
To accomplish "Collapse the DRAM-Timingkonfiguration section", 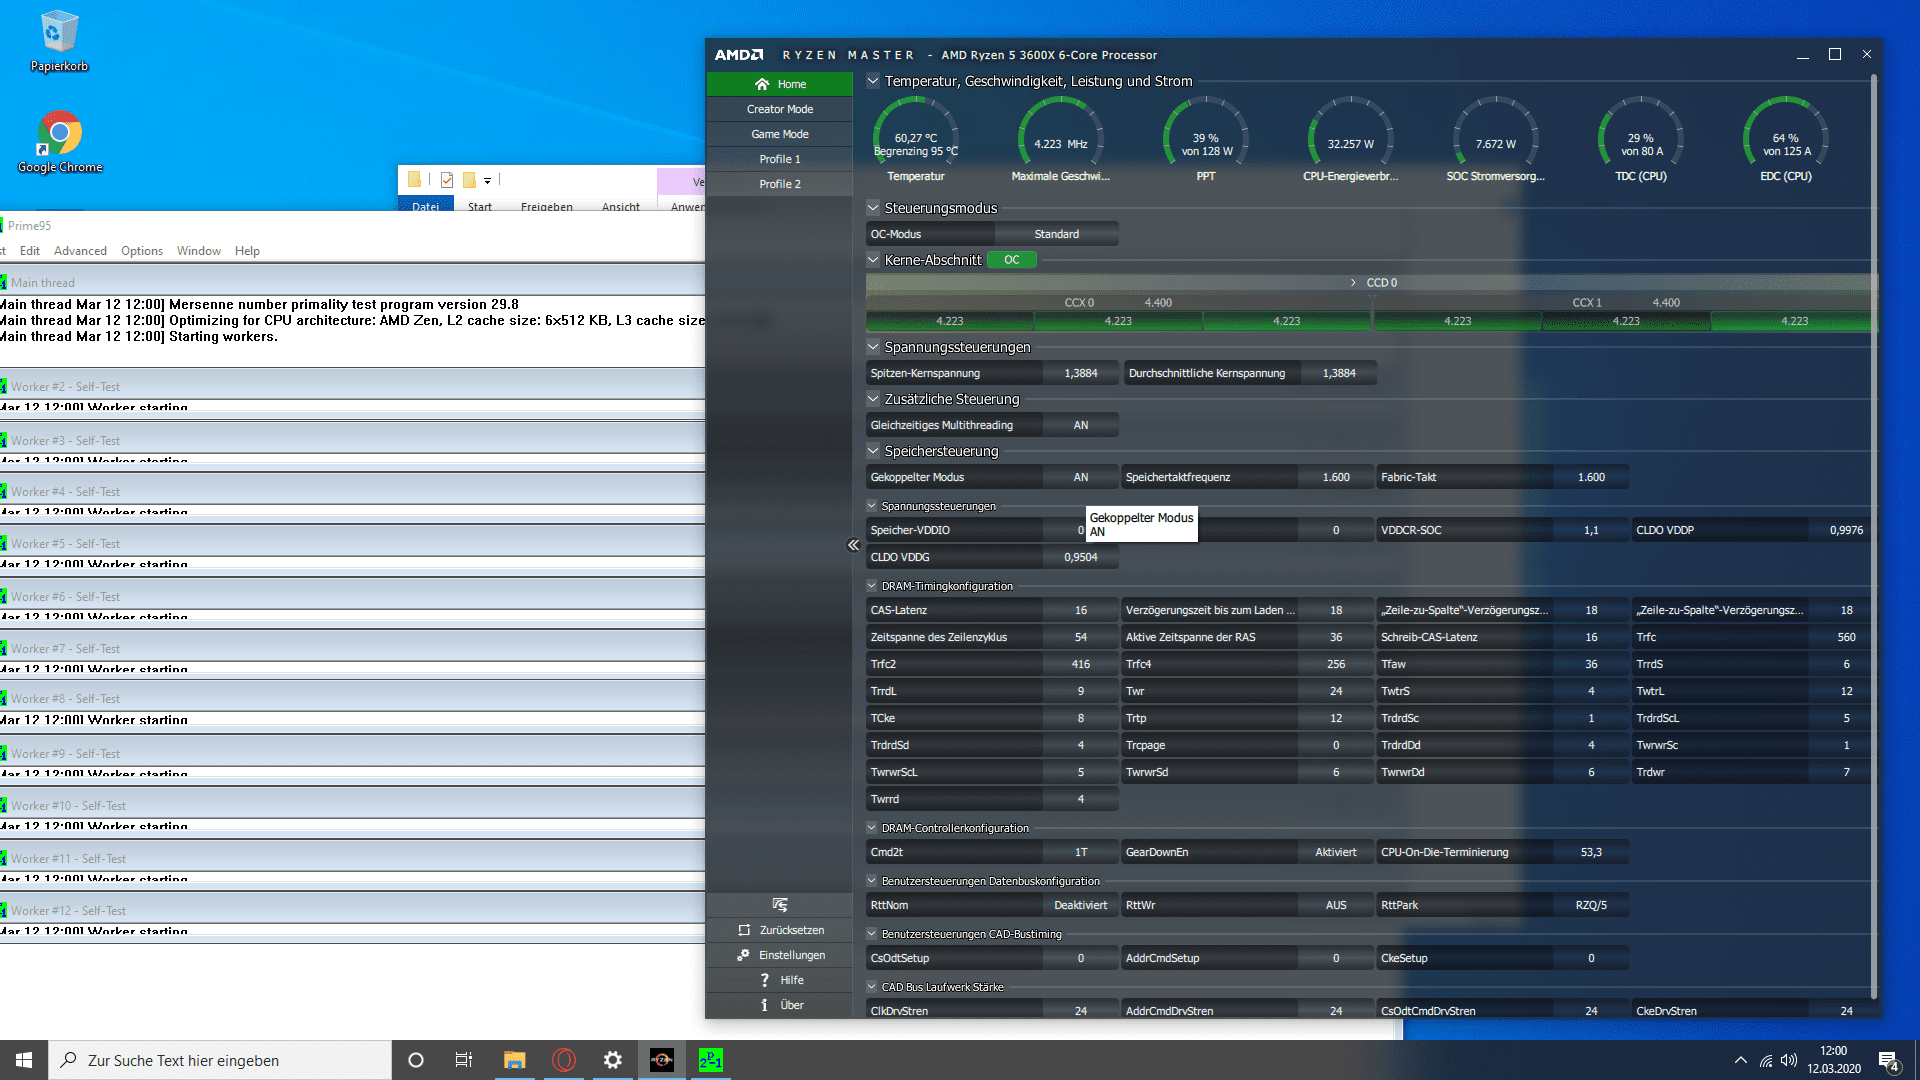I will (x=872, y=586).
